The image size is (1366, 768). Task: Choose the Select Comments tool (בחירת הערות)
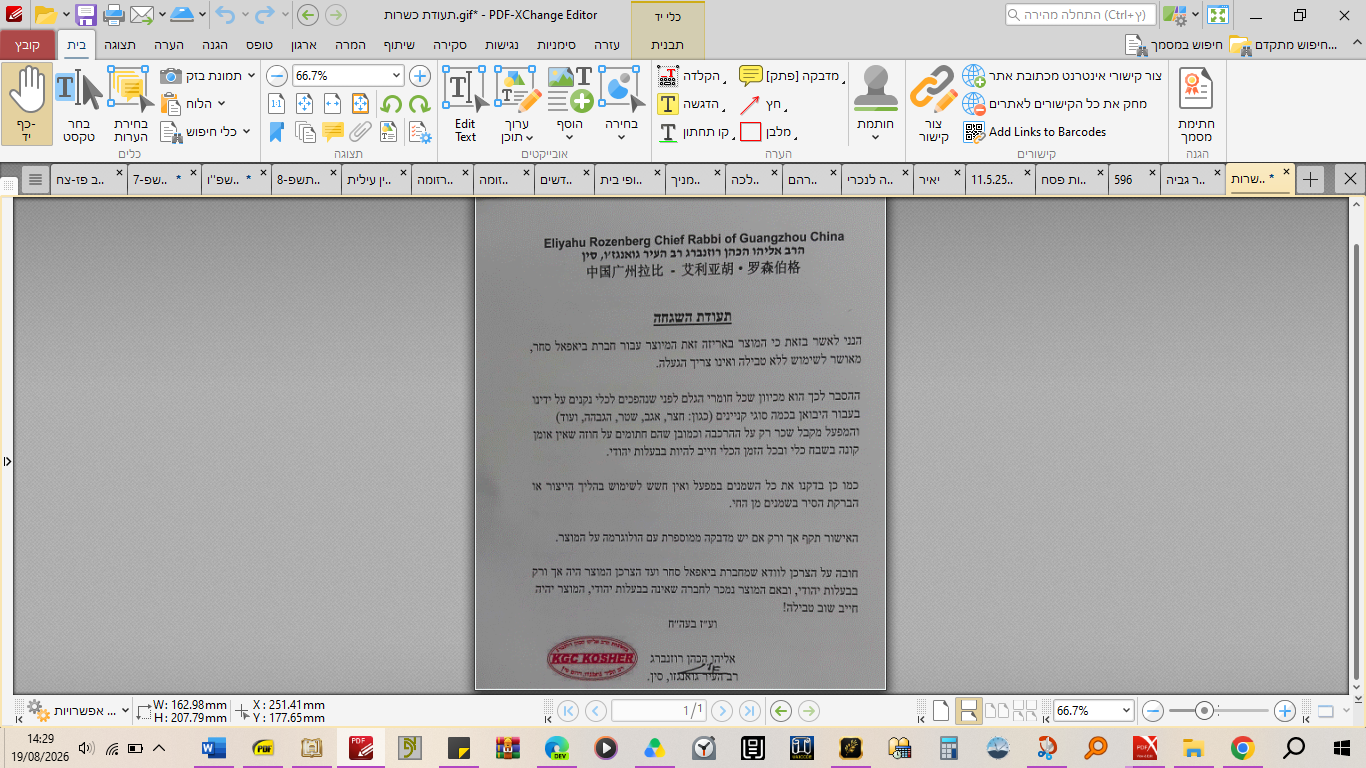130,104
